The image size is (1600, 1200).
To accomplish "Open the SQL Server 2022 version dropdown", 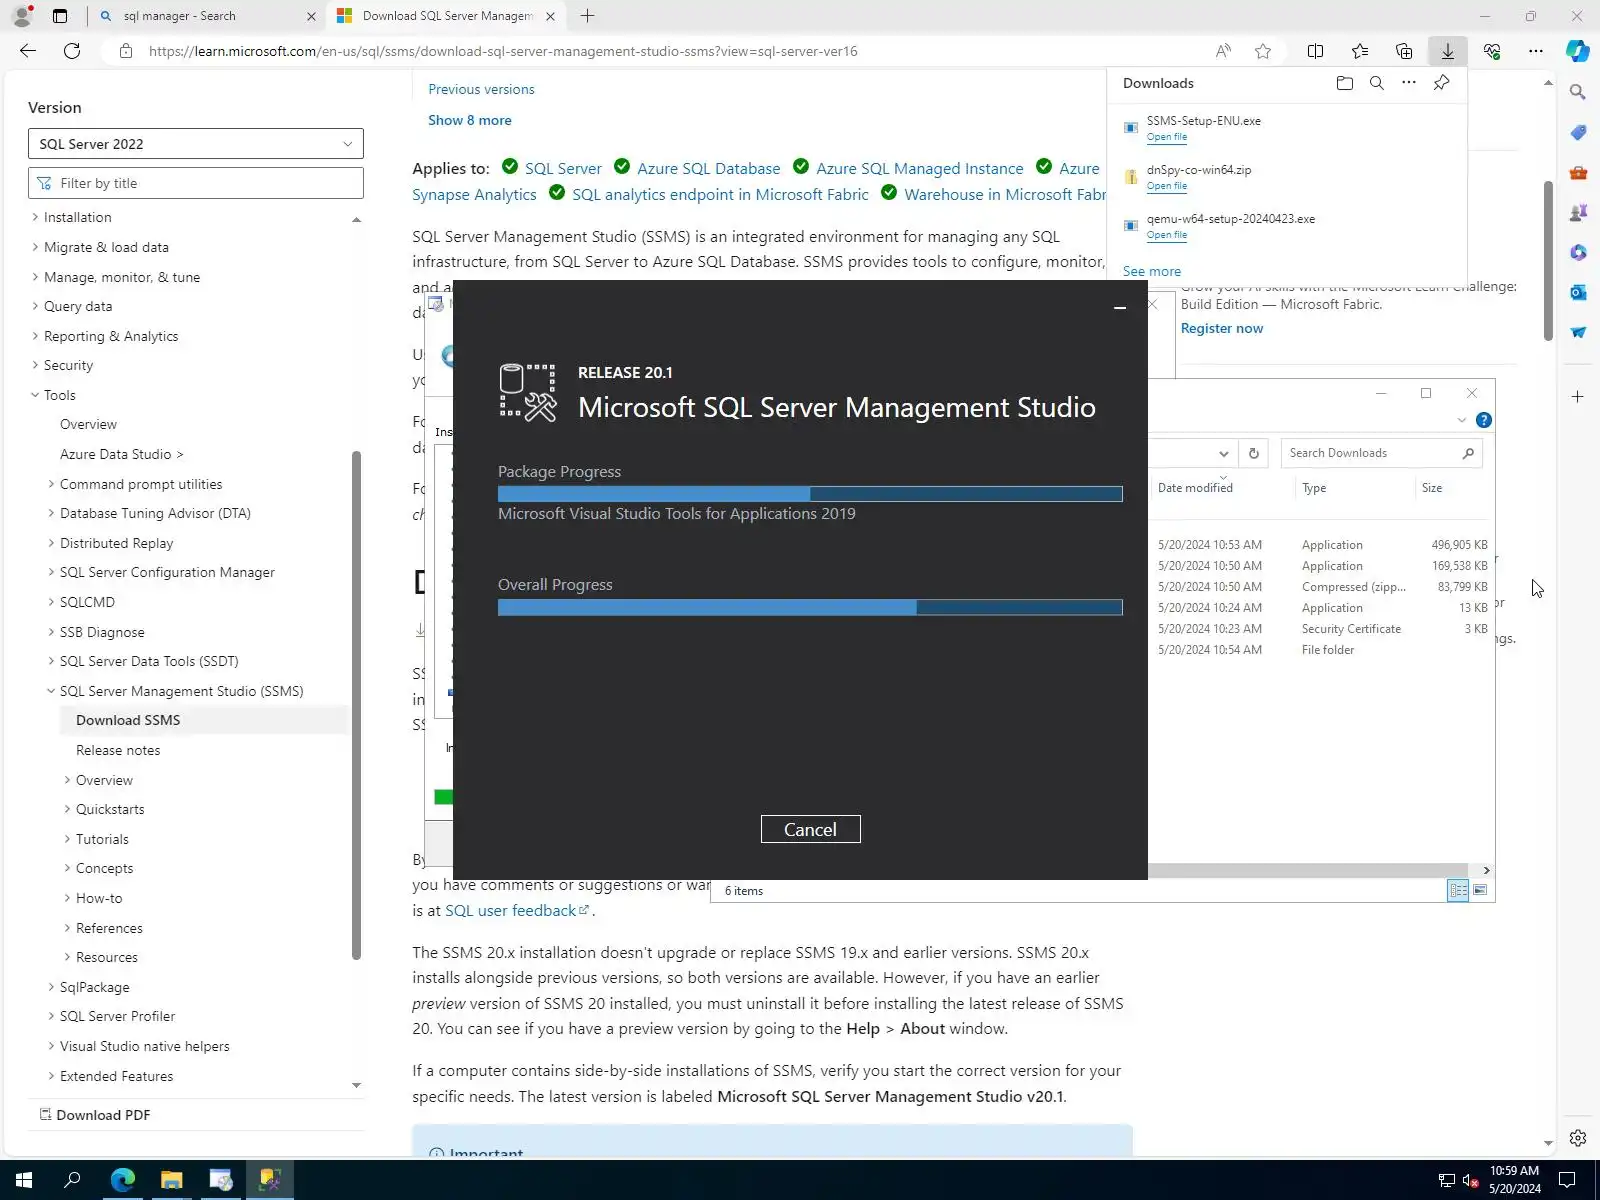I will (x=196, y=144).
